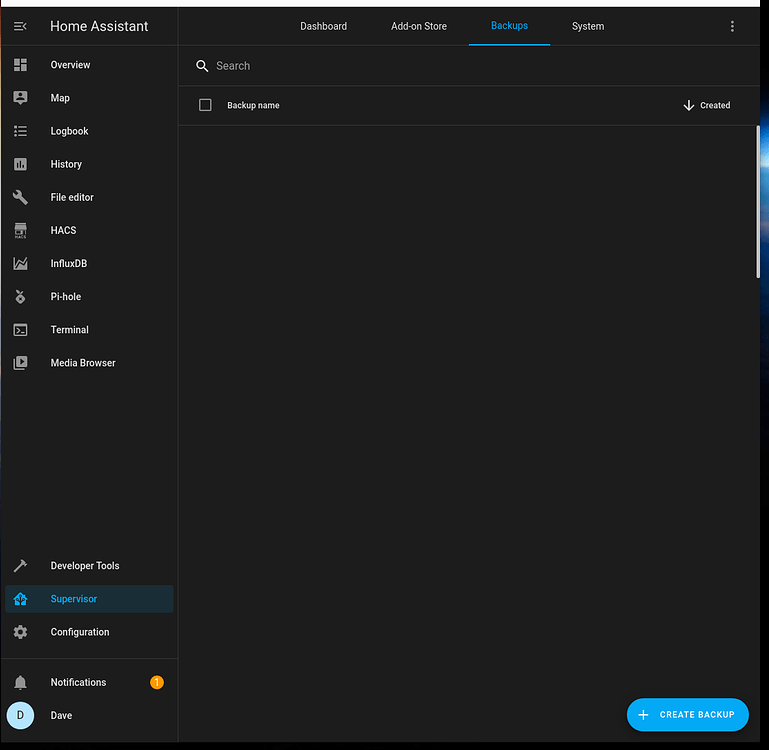Click the Create Backup button
This screenshot has height=750, width=769.
[x=688, y=715]
